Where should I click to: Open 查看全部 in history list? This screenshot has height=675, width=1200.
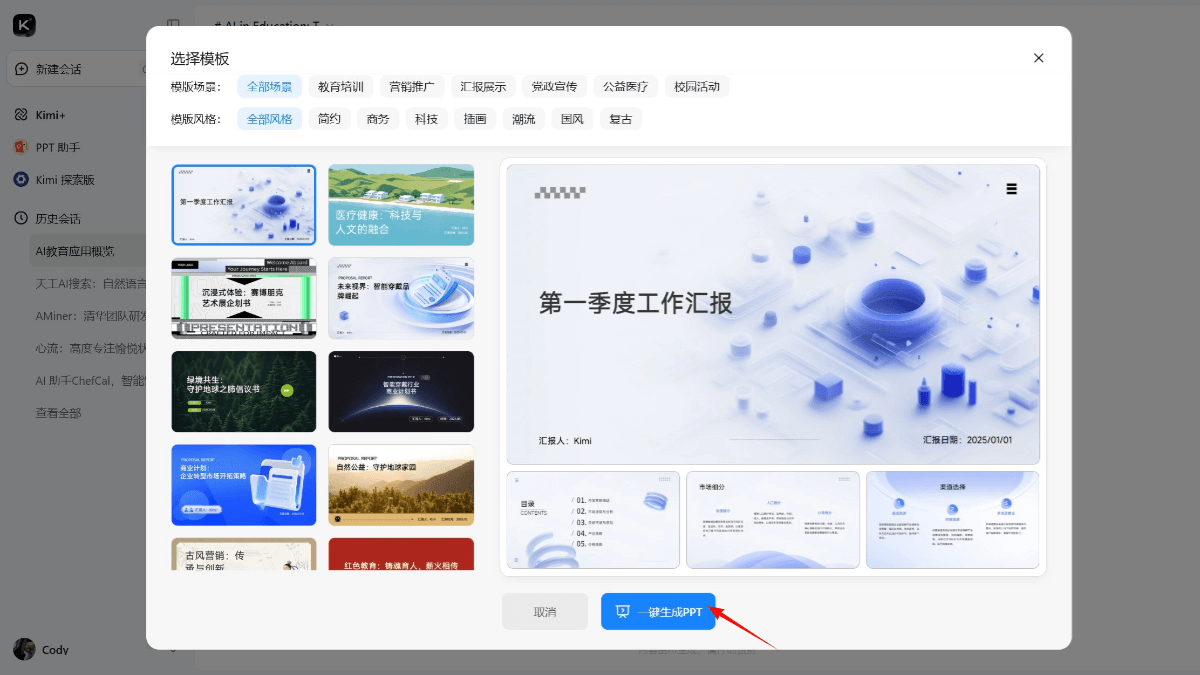pos(58,412)
